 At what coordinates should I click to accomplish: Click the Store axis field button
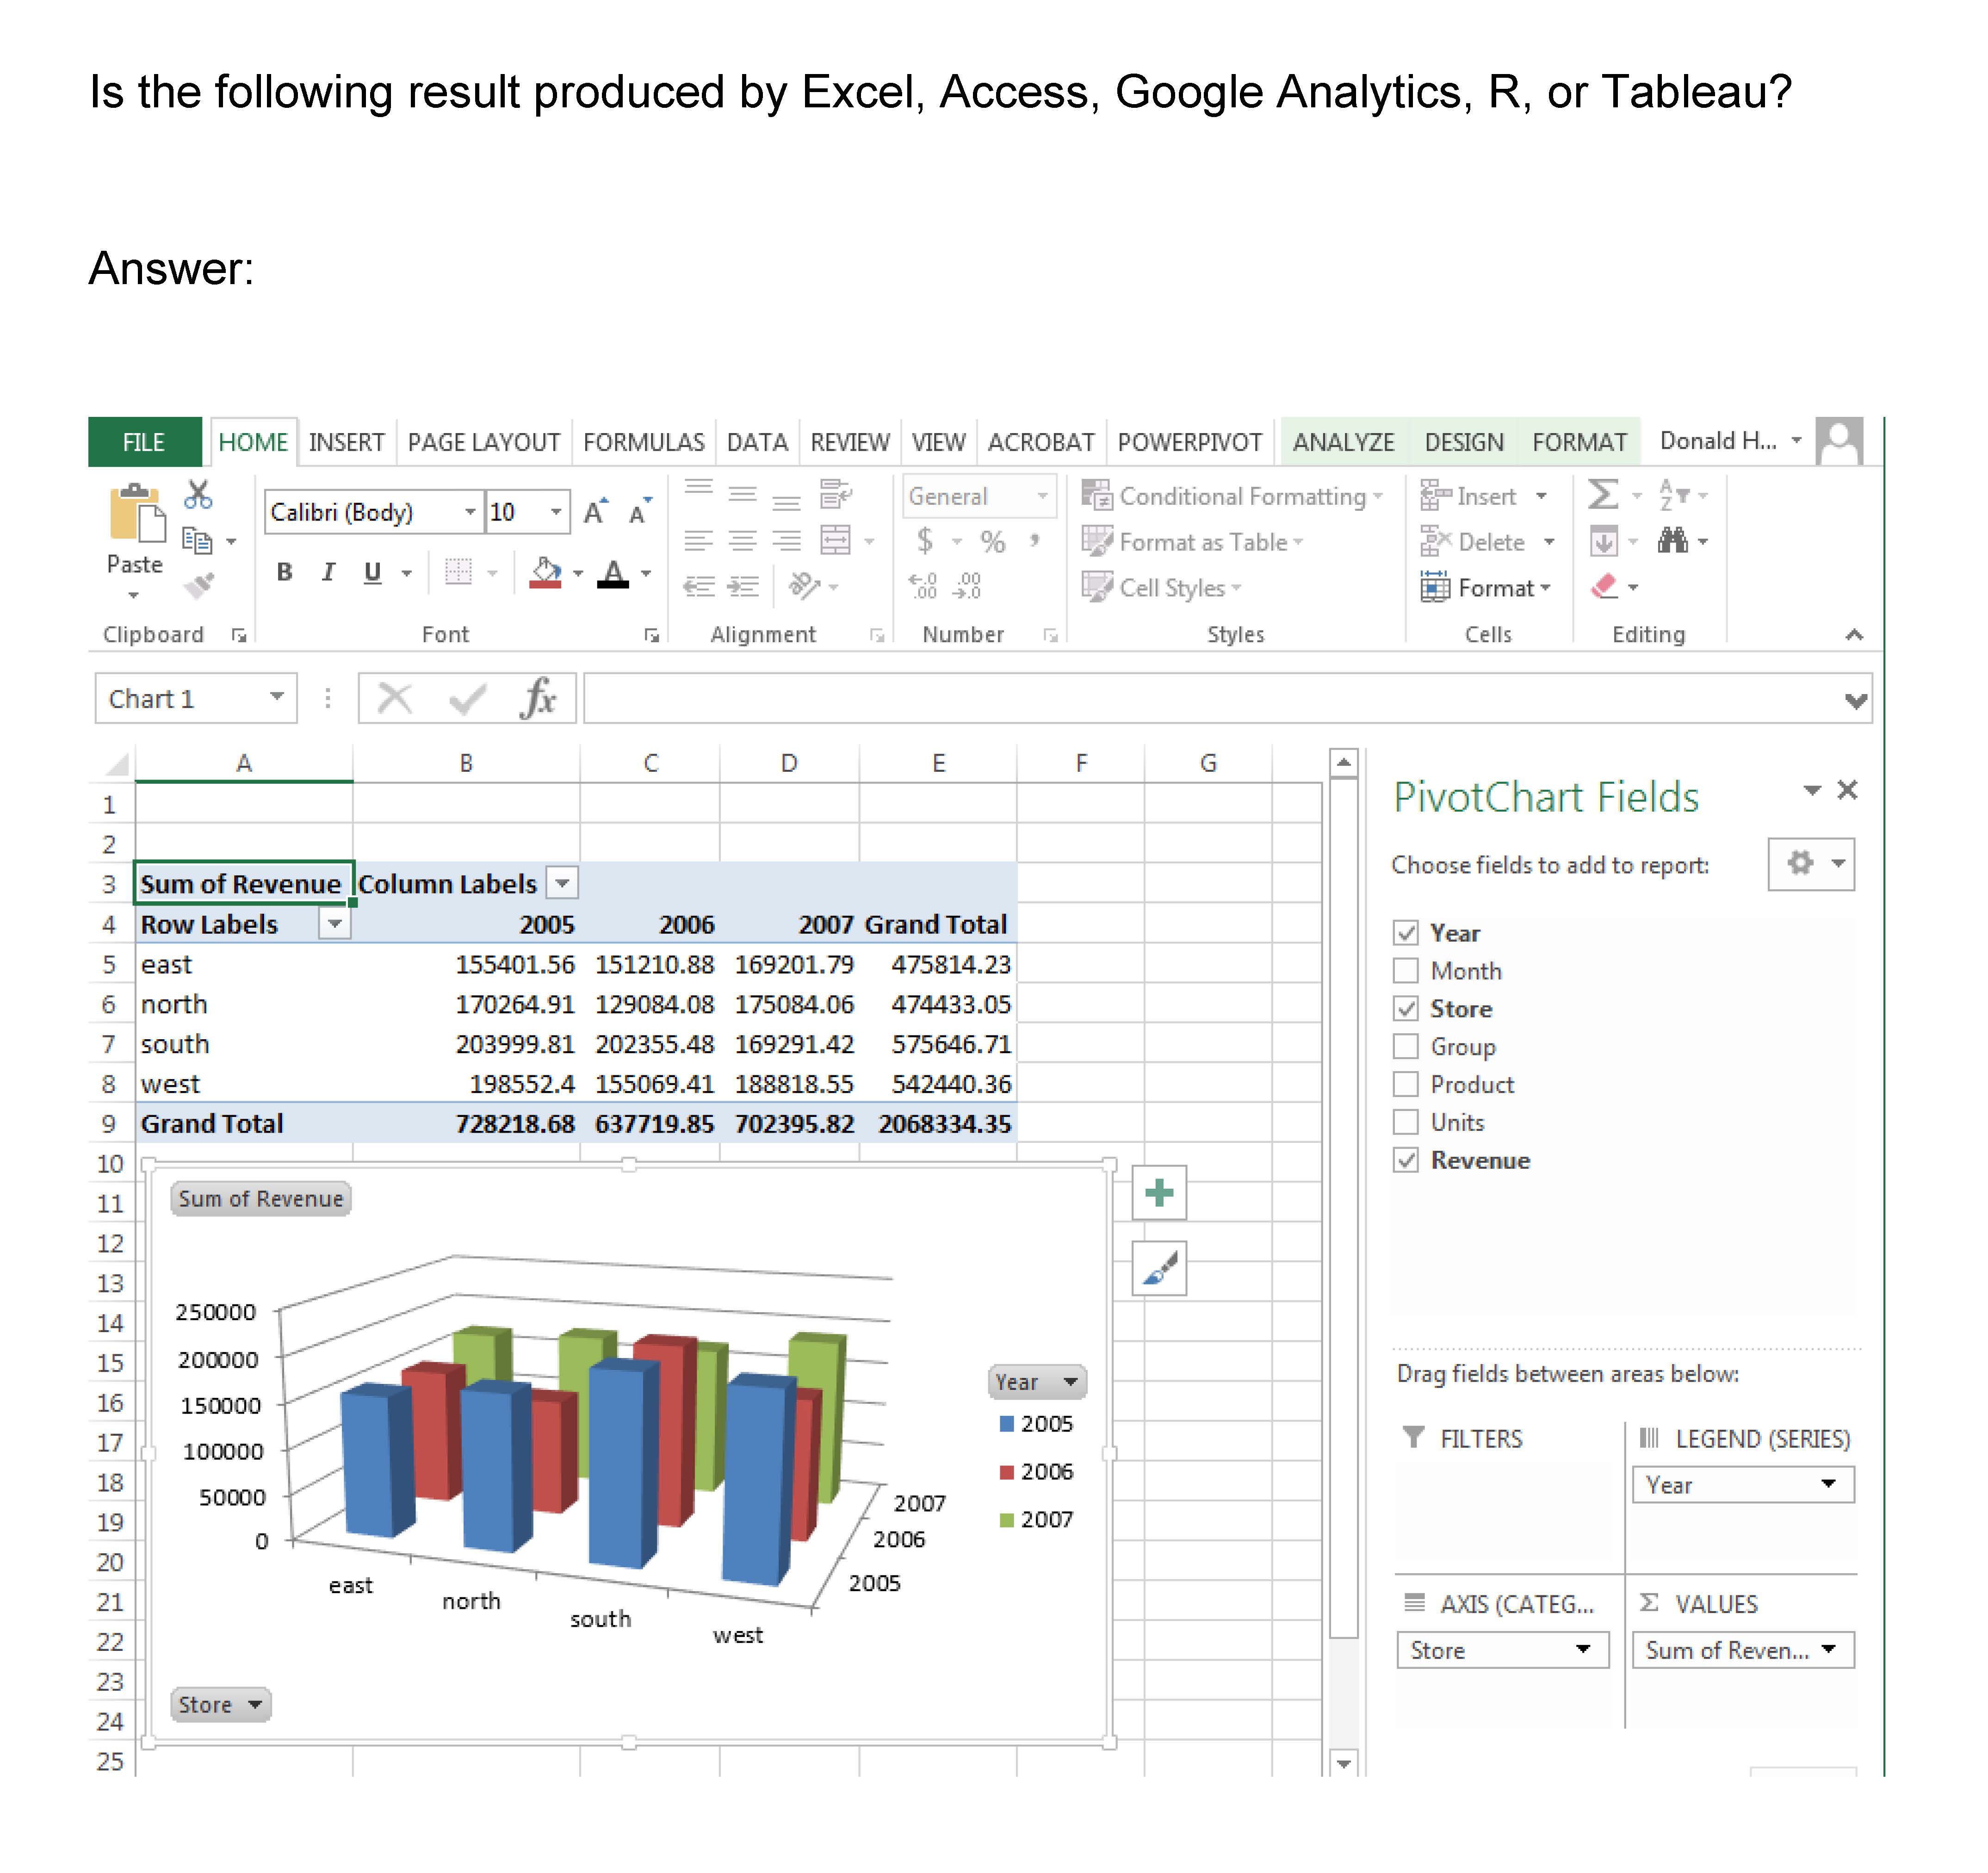point(220,1704)
